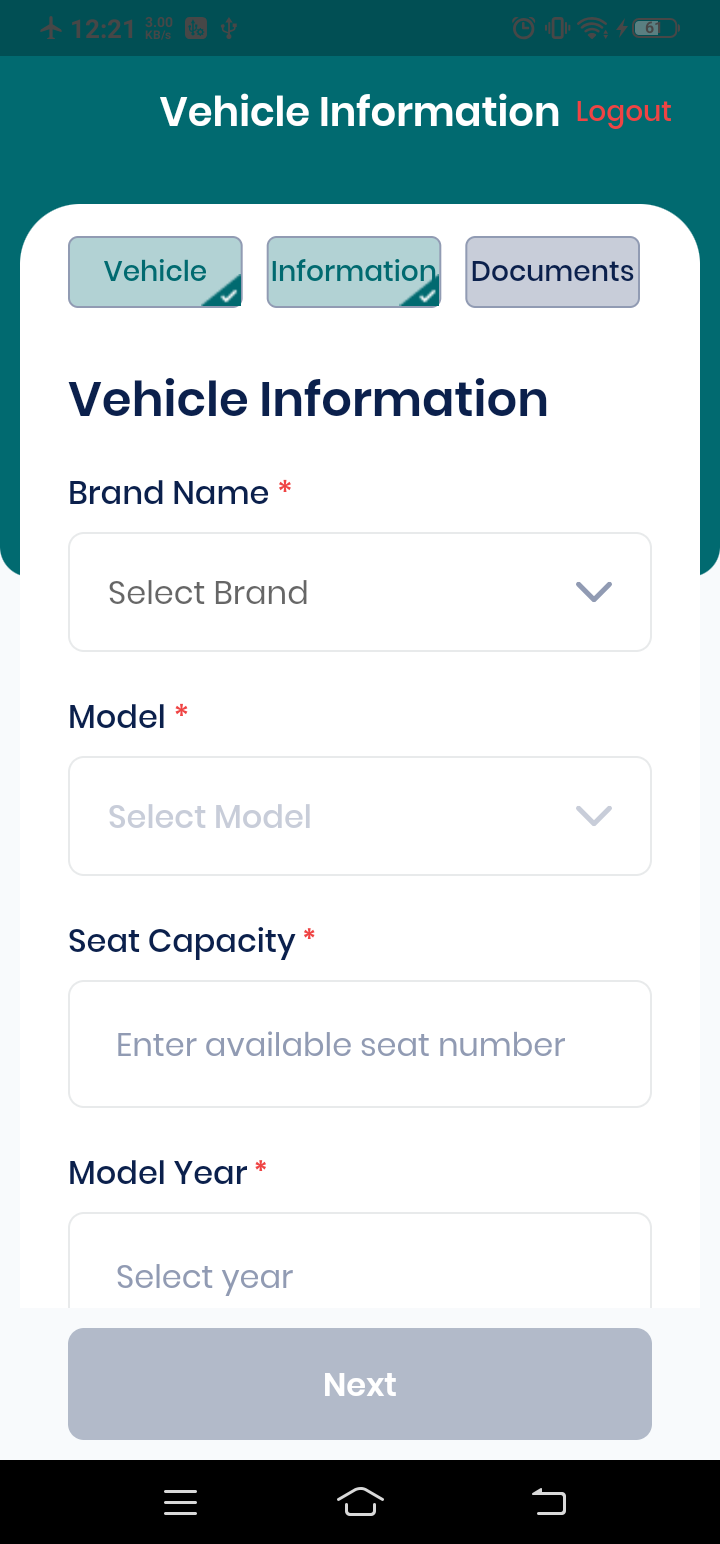Tap the alarm clock status icon
720x1544 pixels.
pyautogui.click(x=523, y=28)
